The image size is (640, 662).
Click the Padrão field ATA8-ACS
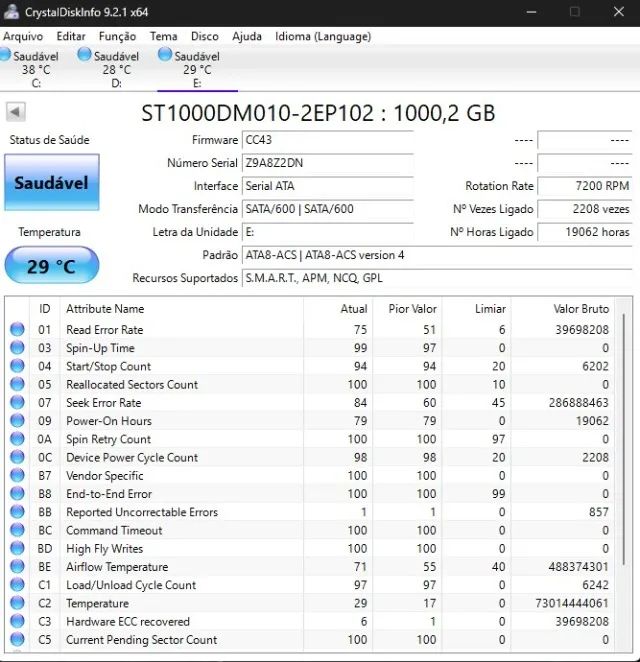point(437,255)
